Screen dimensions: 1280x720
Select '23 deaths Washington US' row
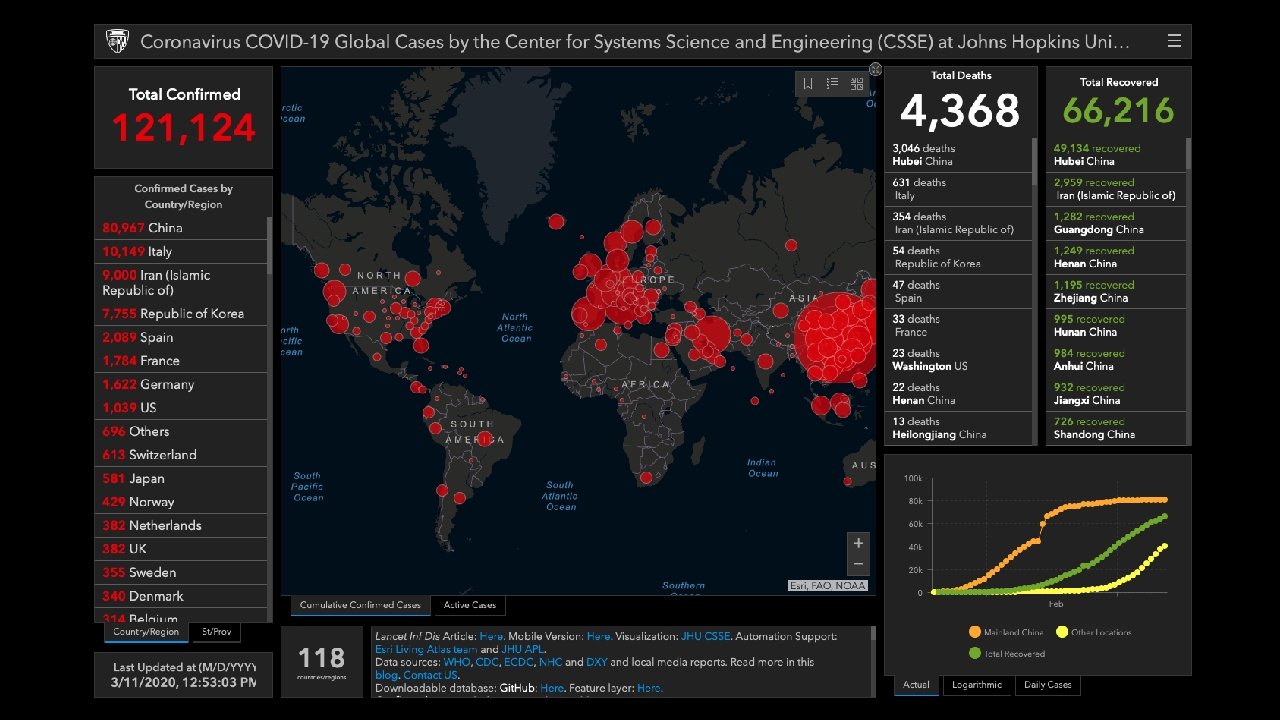click(x=959, y=360)
